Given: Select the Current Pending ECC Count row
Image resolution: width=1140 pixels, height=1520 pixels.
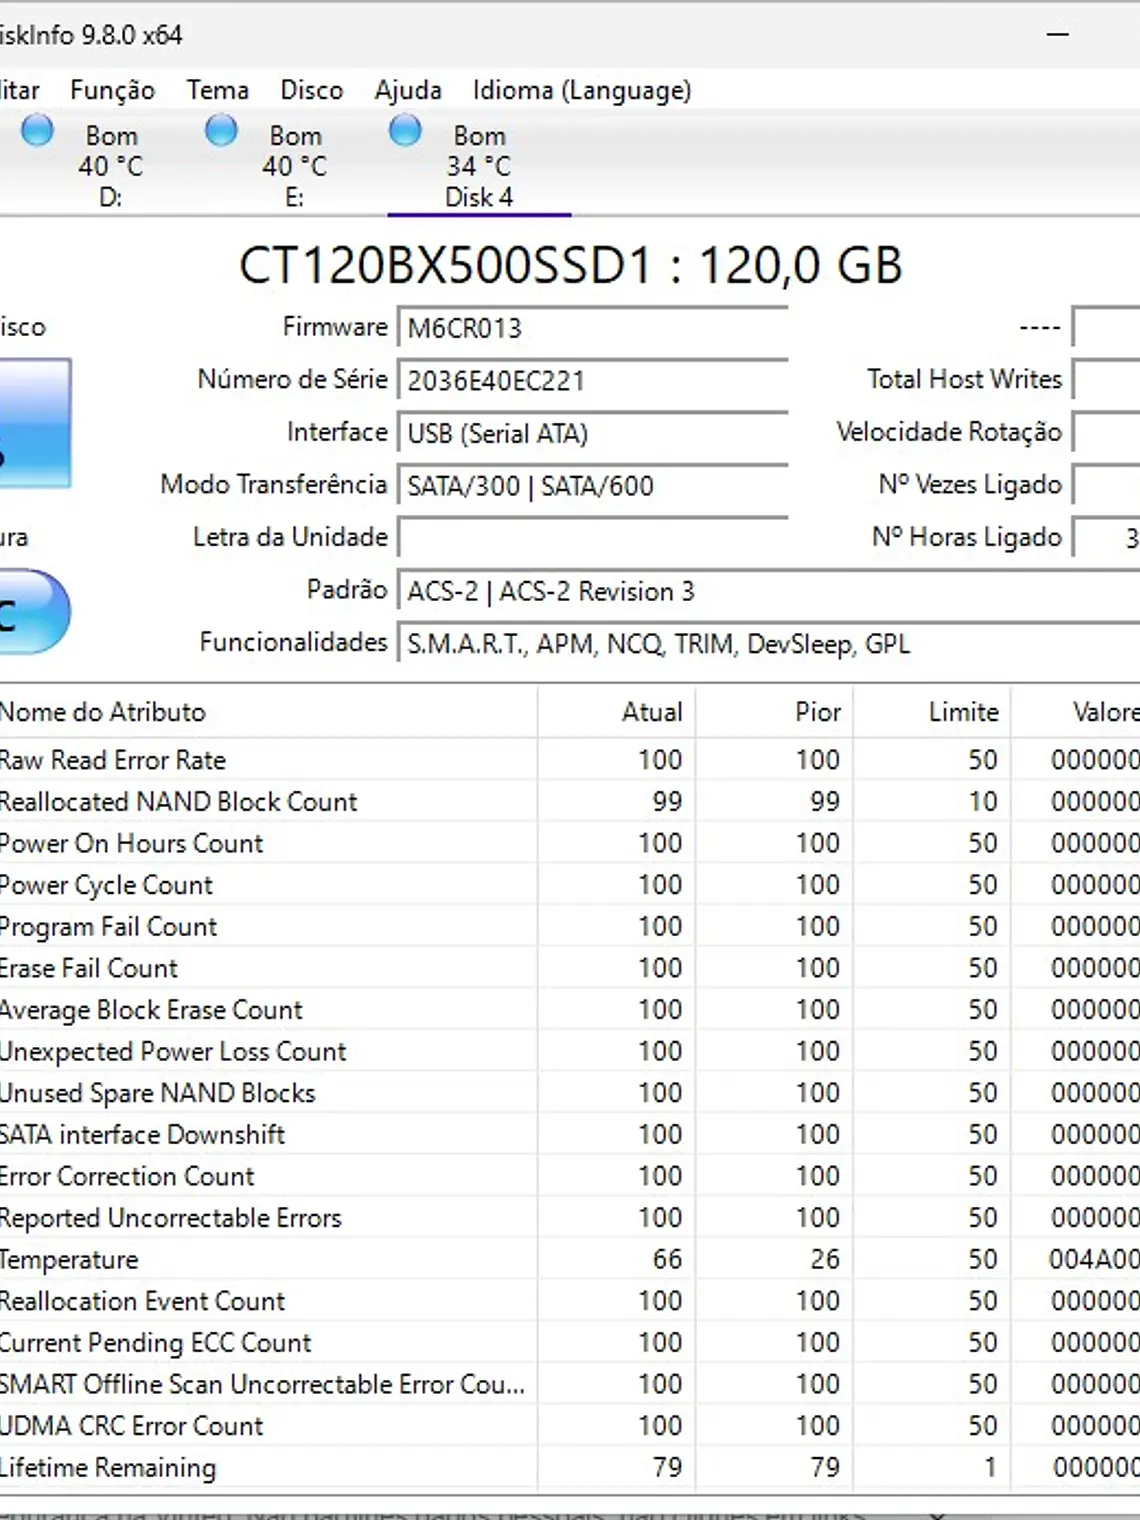Looking at the screenshot, I should click(x=570, y=1343).
